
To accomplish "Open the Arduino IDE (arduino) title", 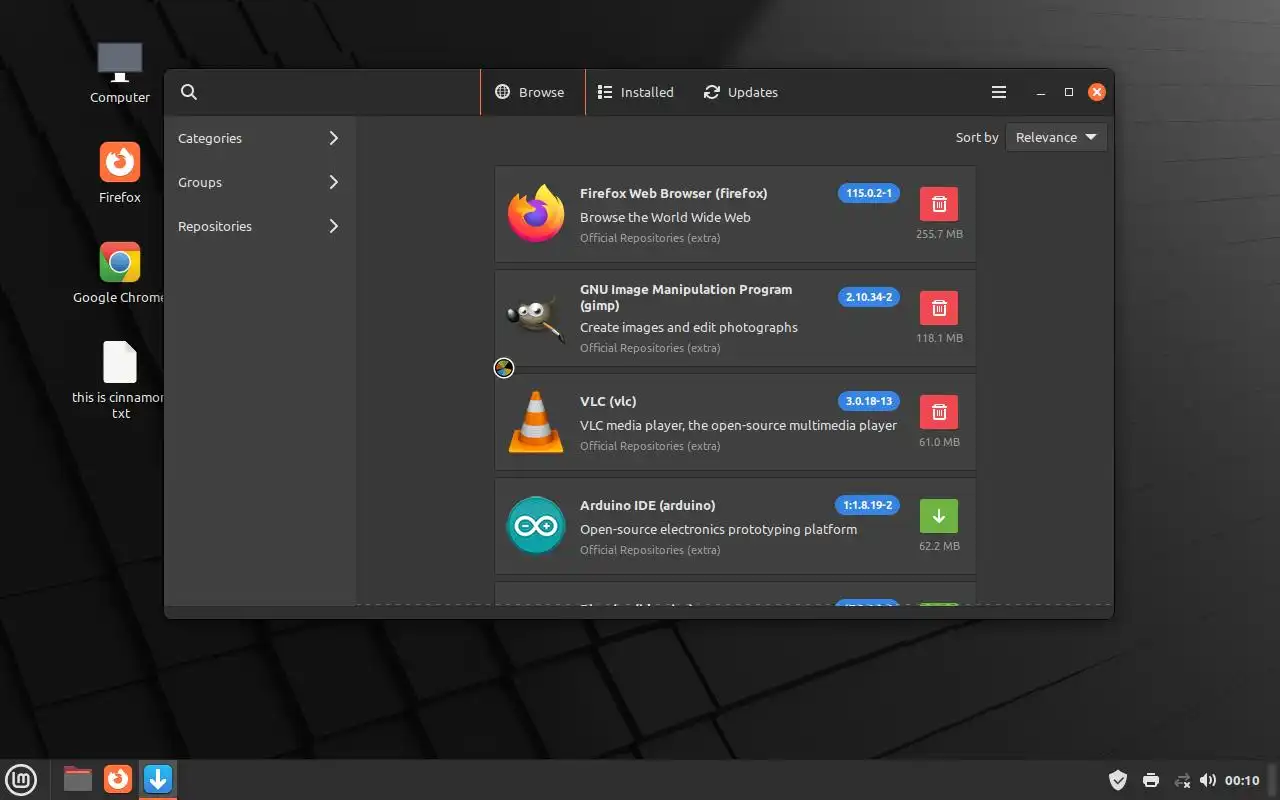I will (x=648, y=505).
